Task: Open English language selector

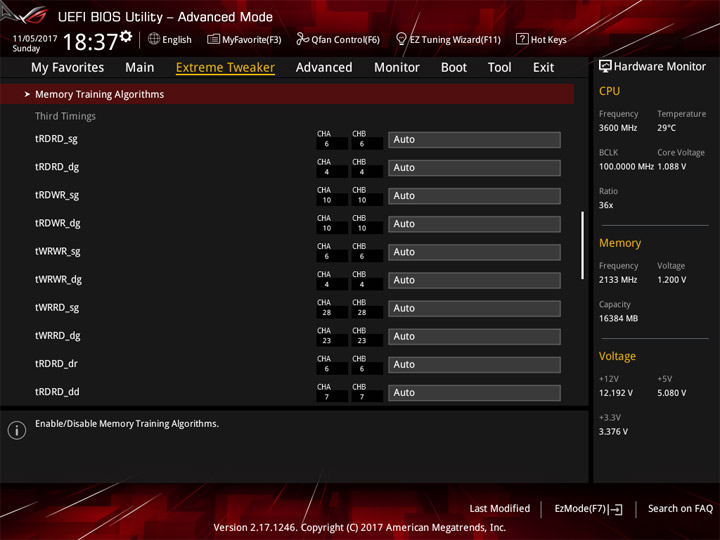Action: tap(177, 39)
